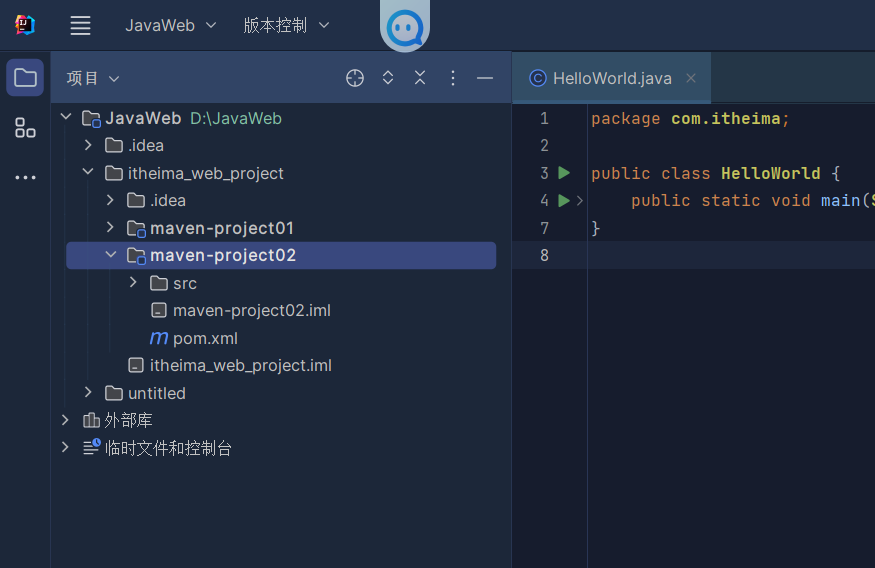Click line number 8 in the gutter
Screen dimensions: 875x568
545,256
